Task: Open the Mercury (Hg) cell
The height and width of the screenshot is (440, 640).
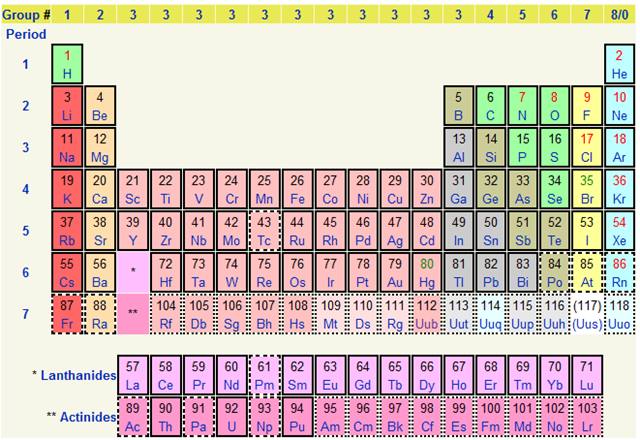Action: (427, 273)
